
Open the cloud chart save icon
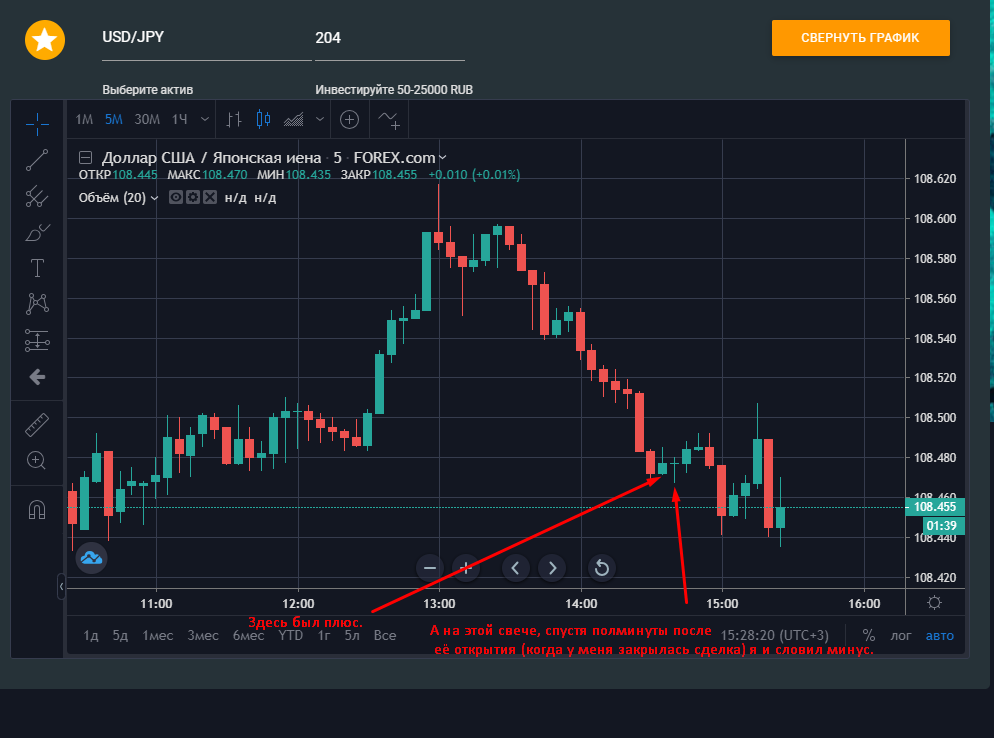[91, 558]
